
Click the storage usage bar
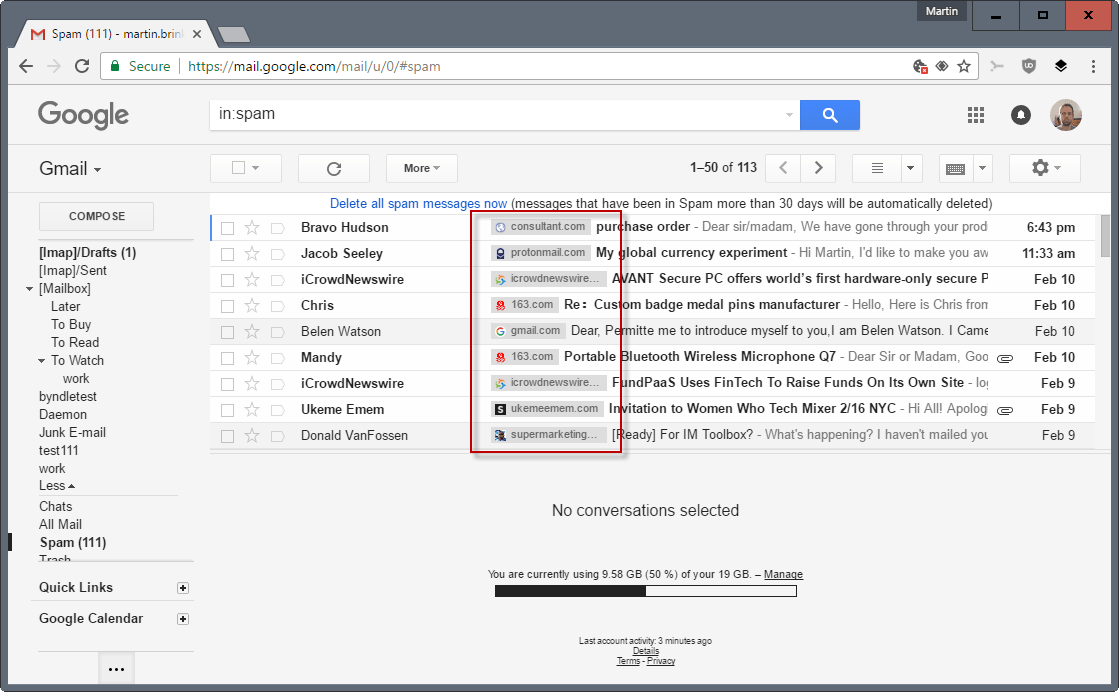[x=645, y=591]
